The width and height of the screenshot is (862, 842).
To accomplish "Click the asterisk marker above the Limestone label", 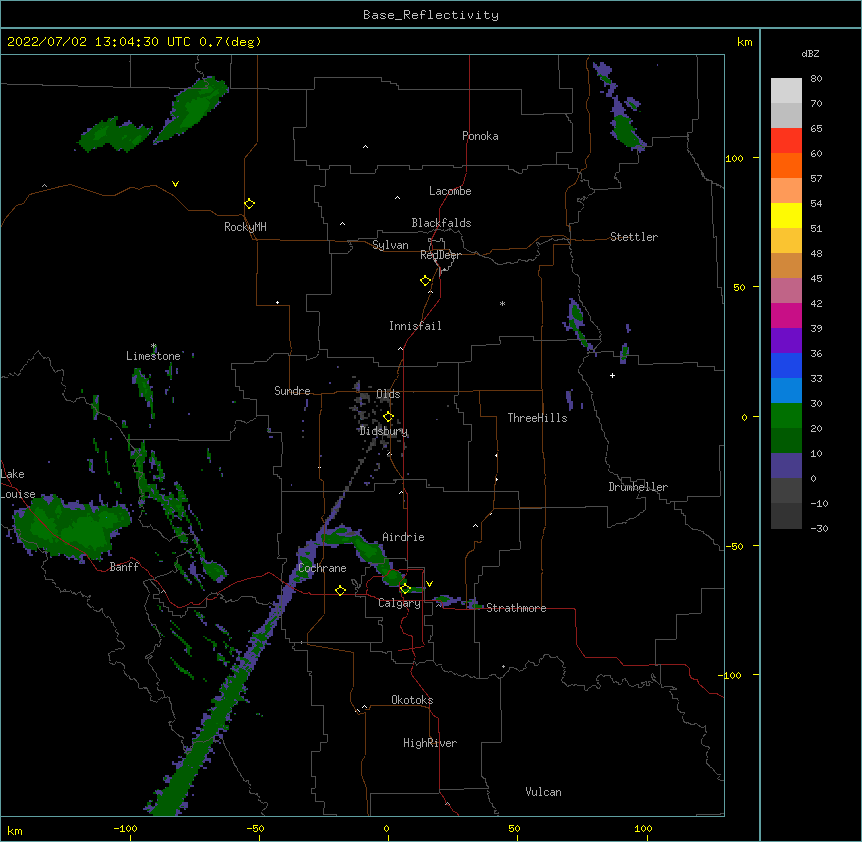I will coord(154,346).
